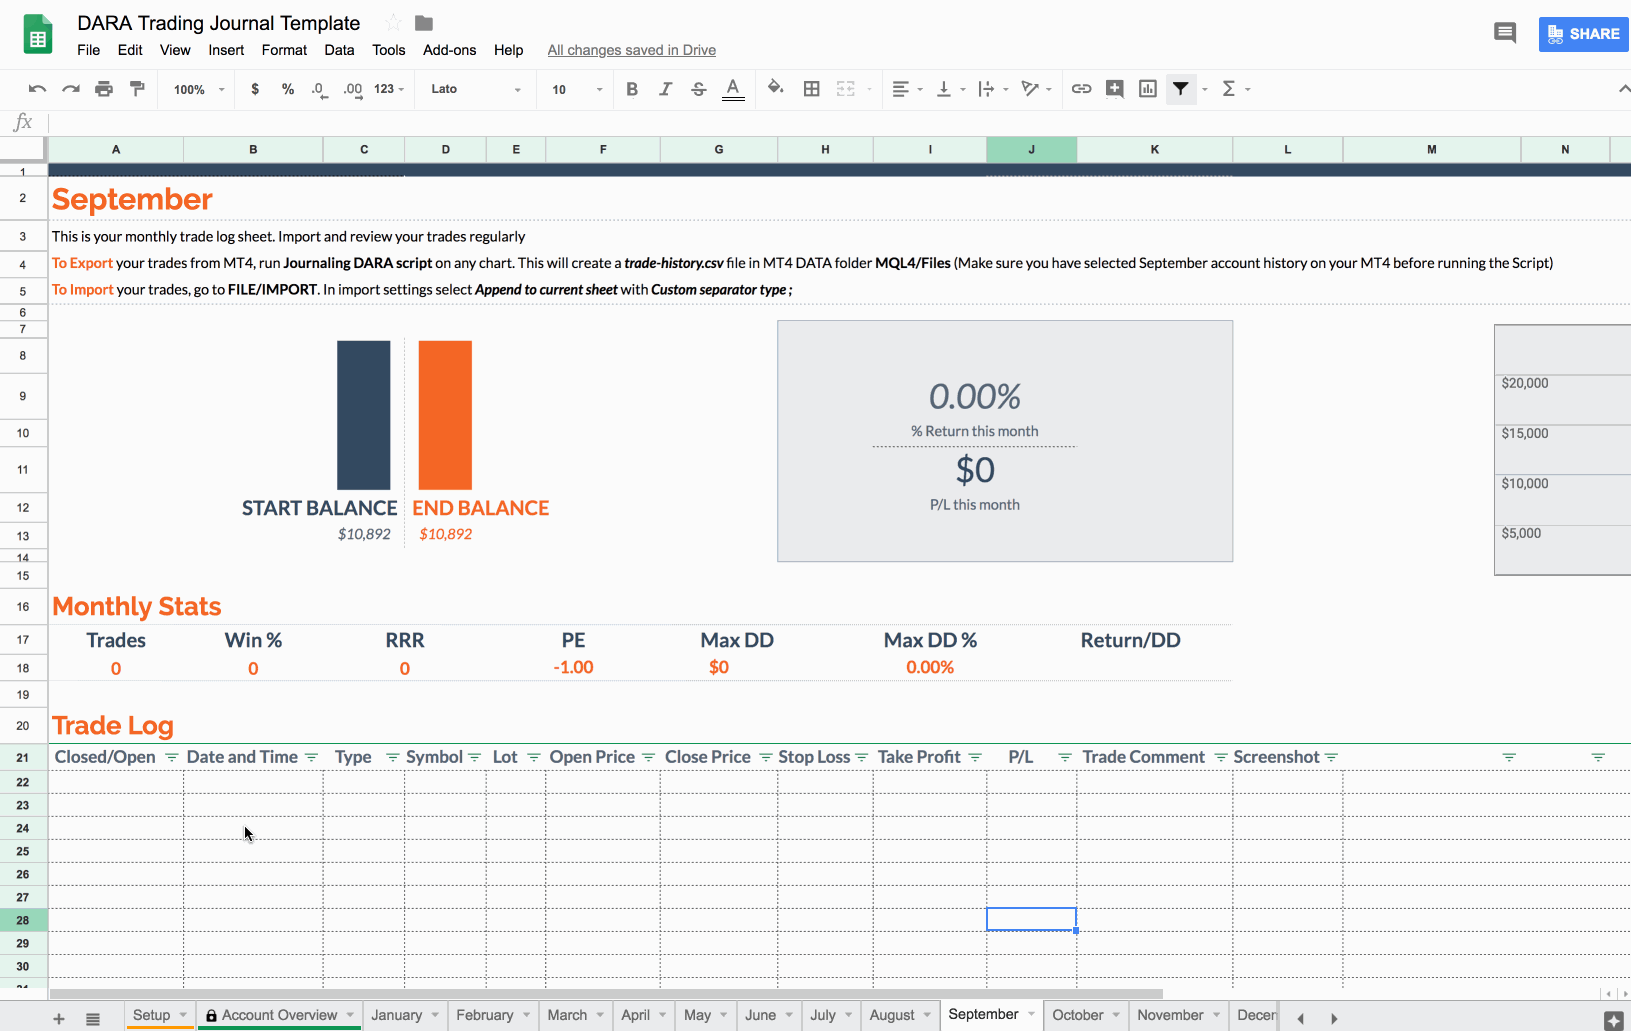Viewport: 1631px width, 1031px height.
Task: Click the Redo icon
Action: (71, 89)
